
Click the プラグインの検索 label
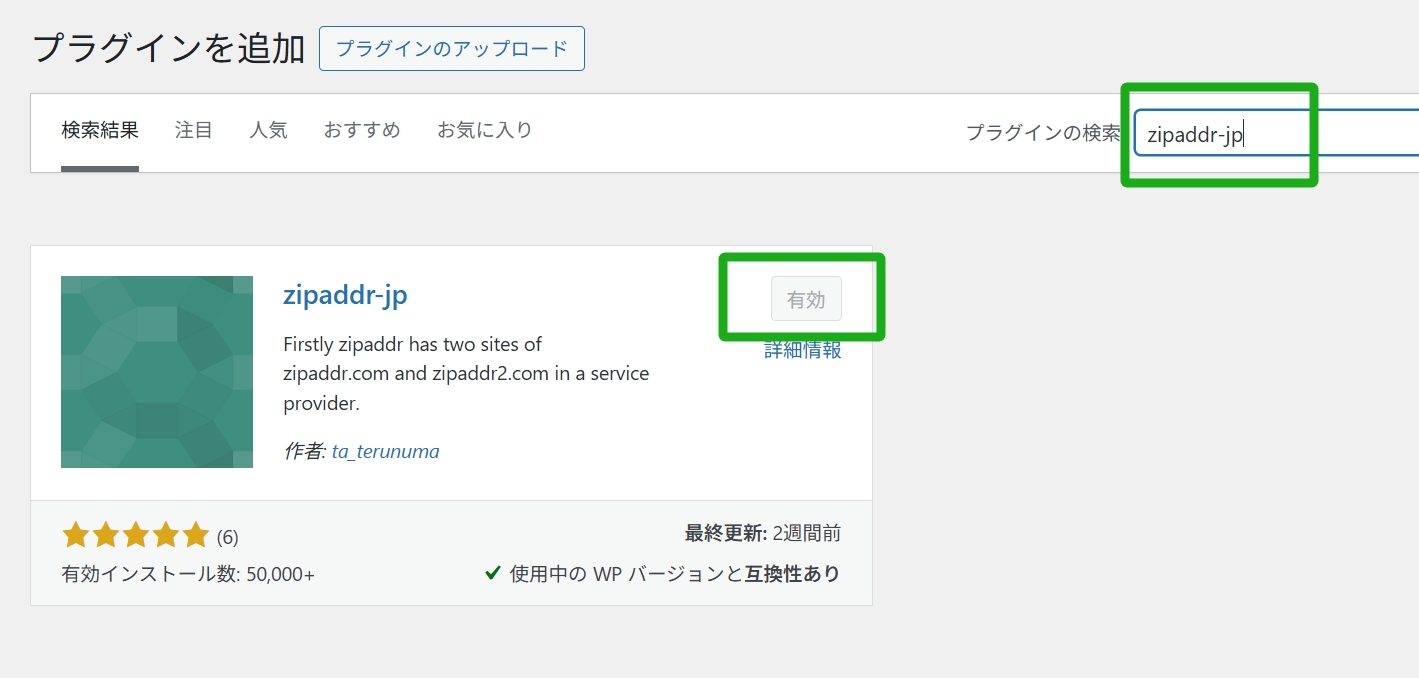point(1043,133)
